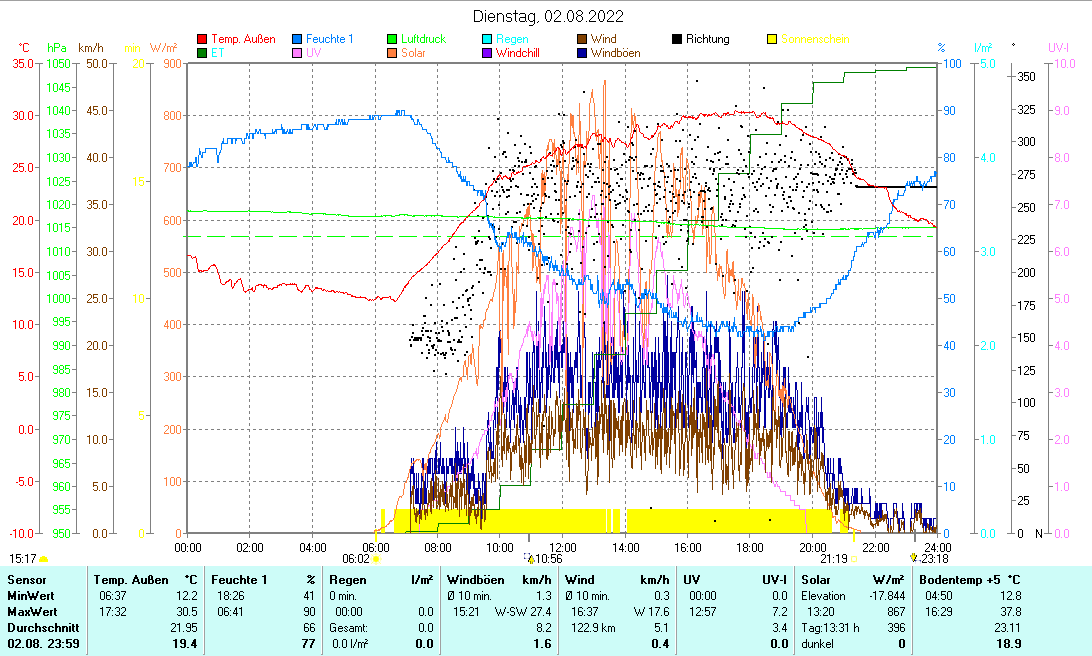Screen dimensions: 1092x656
Task: Click the 'Windchill' legend label
Action: [517, 53]
